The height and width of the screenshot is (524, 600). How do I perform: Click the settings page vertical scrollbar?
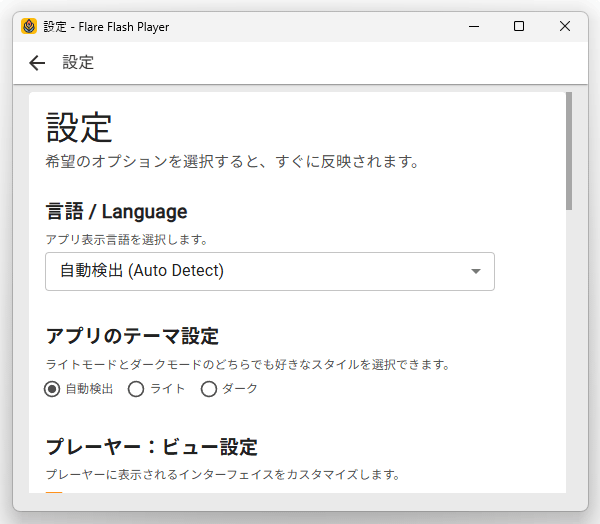569,151
